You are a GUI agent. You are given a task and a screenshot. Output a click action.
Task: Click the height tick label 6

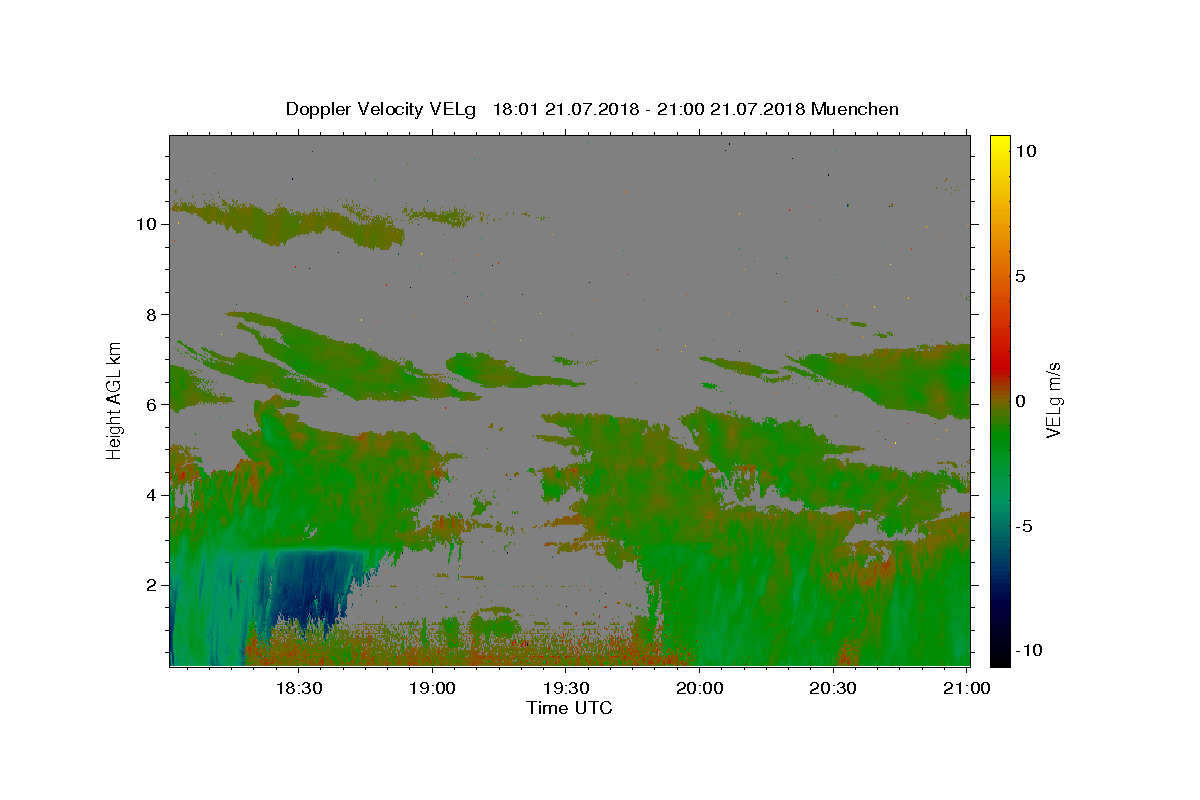pyautogui.click(x=150, y=405)
